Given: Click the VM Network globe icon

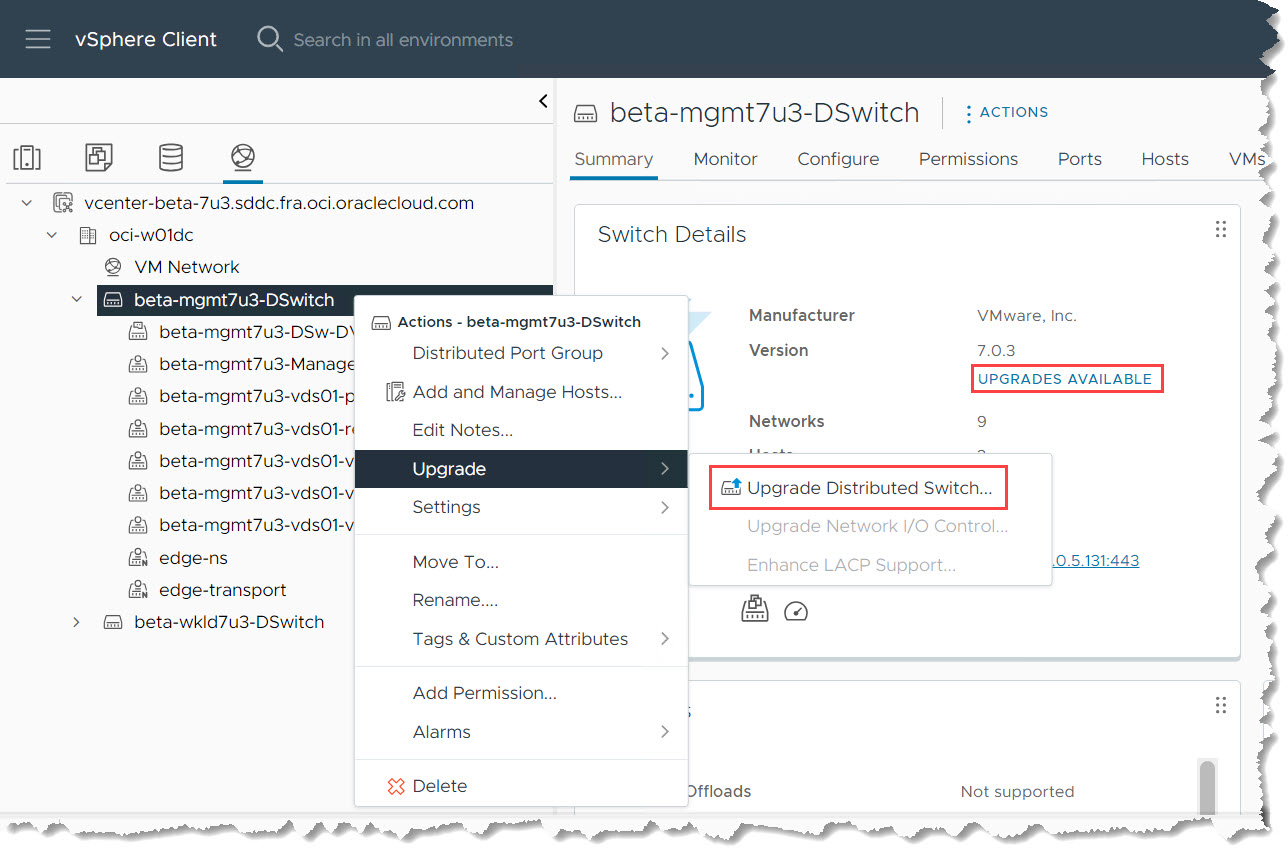Looking at the screenshot, I should tap(113, 267).
